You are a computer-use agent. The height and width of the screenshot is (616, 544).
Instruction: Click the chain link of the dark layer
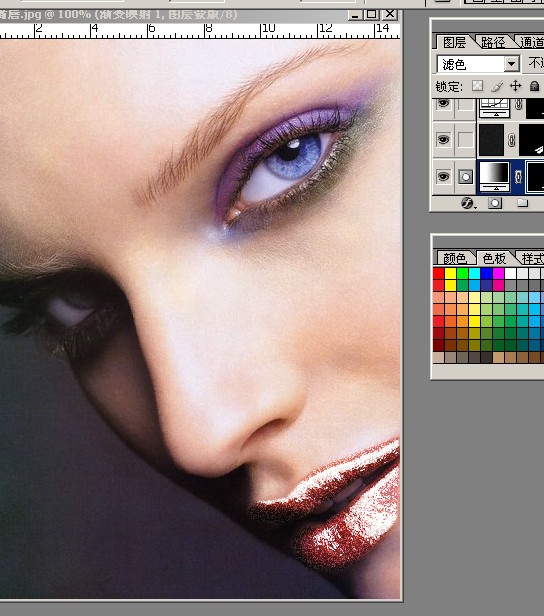coord(511,140)
